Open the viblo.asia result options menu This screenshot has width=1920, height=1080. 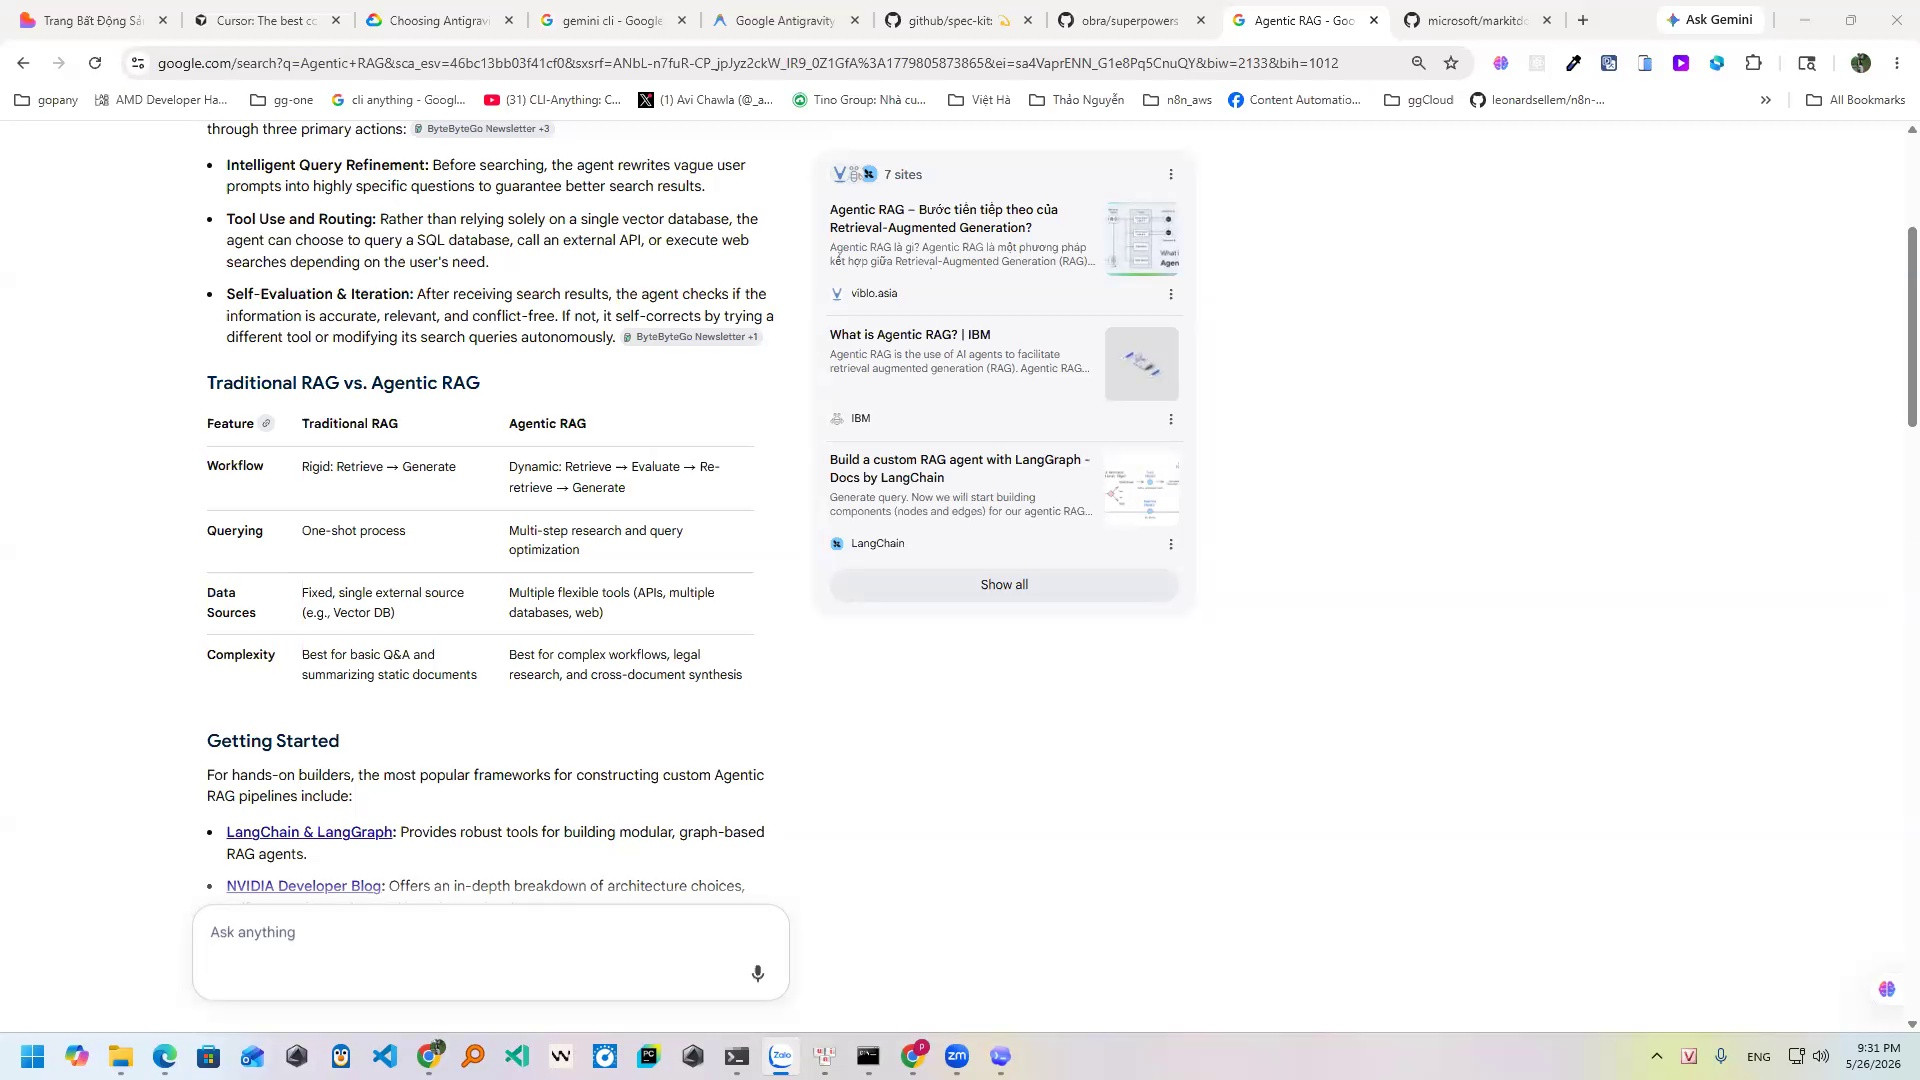coord(1171,294)
